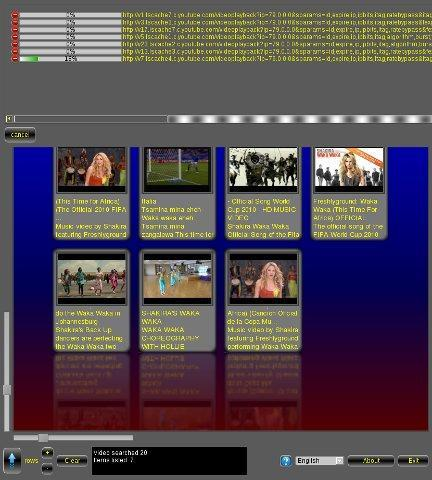Open the About dialog
The height and width of the screenshot is (480, 432).
(x=371, y=461)
